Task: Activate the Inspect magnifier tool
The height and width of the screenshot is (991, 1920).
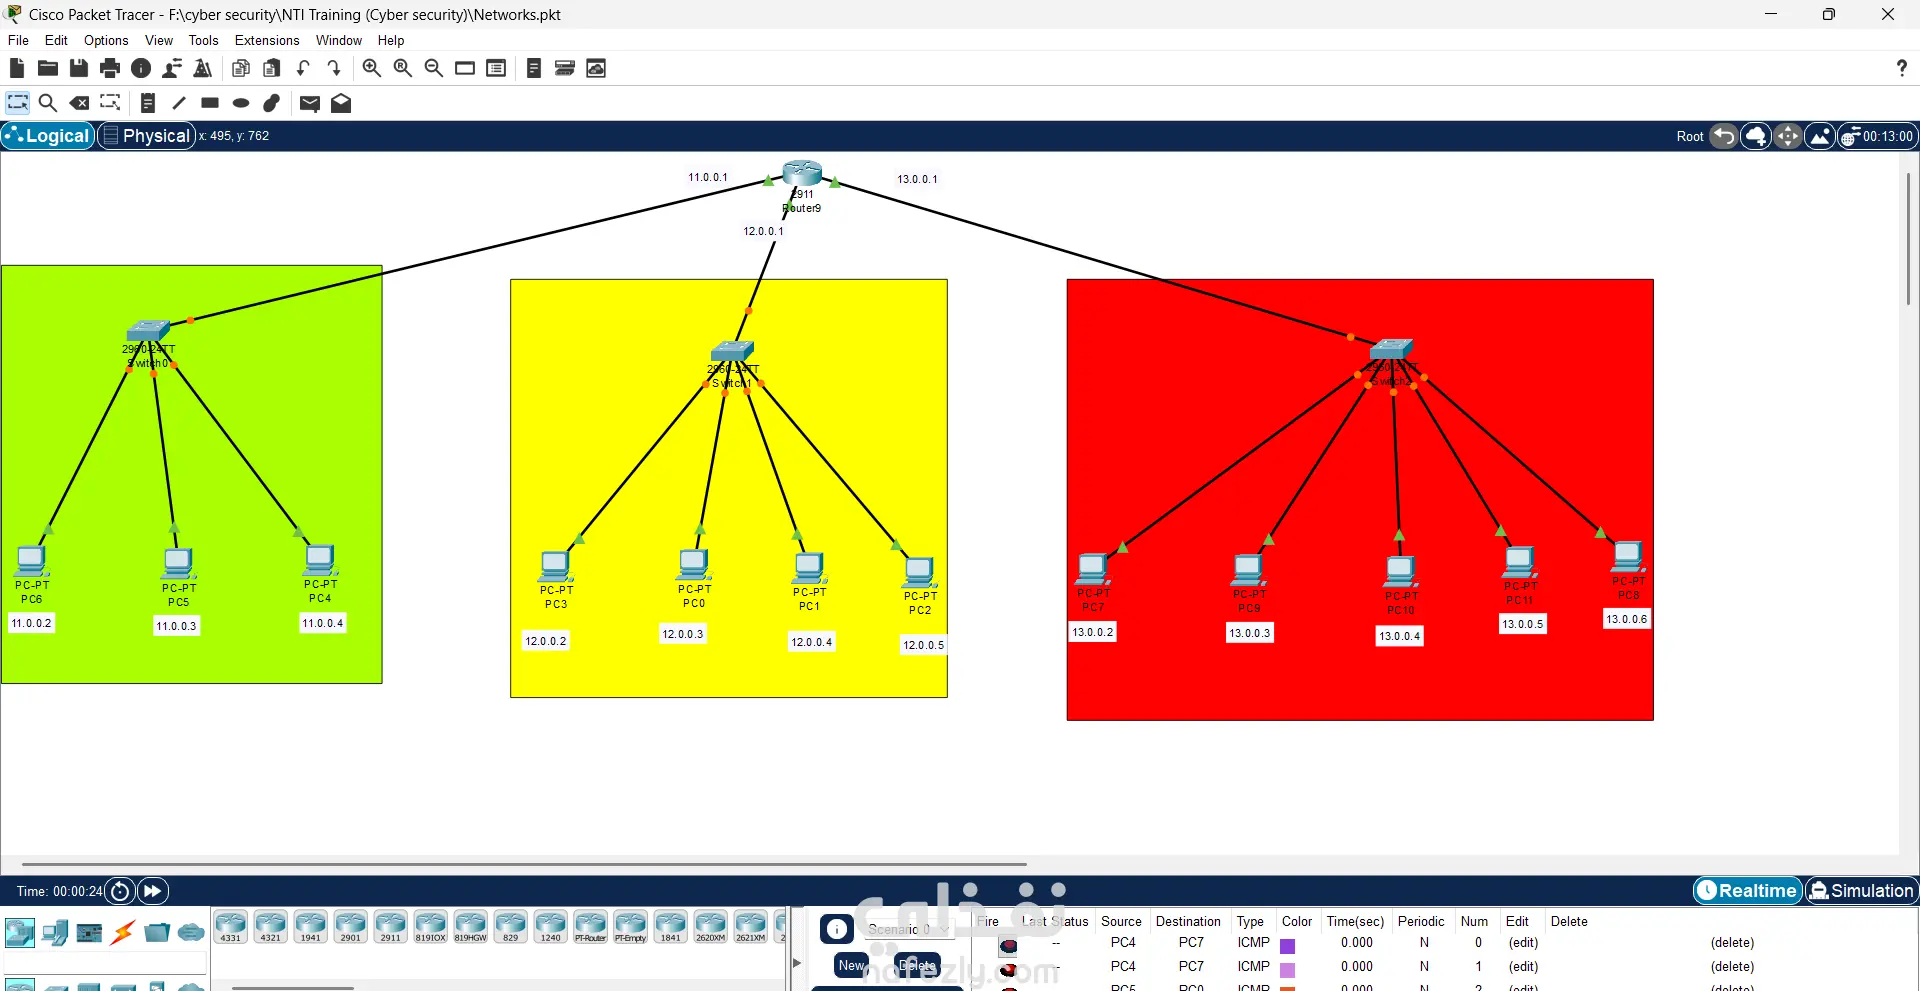Action: point(47,103)
